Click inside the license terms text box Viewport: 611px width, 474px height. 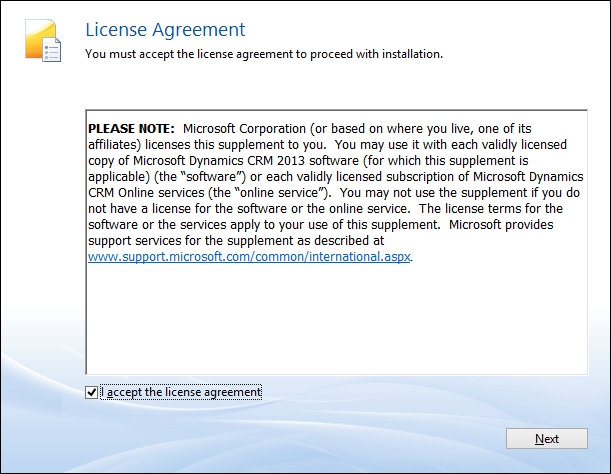[x=337, y=242]
